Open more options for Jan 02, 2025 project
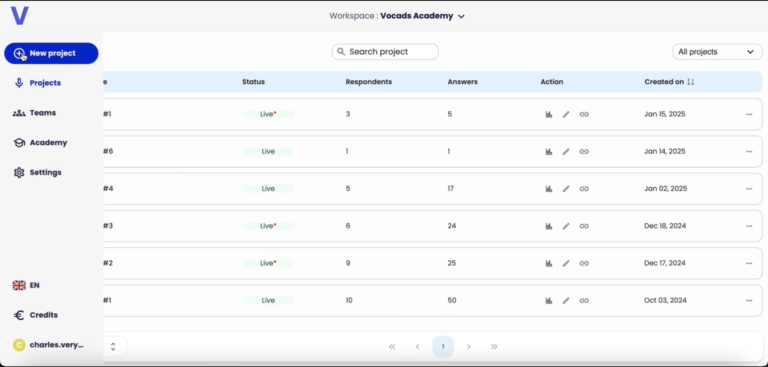Image resolution: width=768 pixels, height=367 pixels. tap(749, 189)
